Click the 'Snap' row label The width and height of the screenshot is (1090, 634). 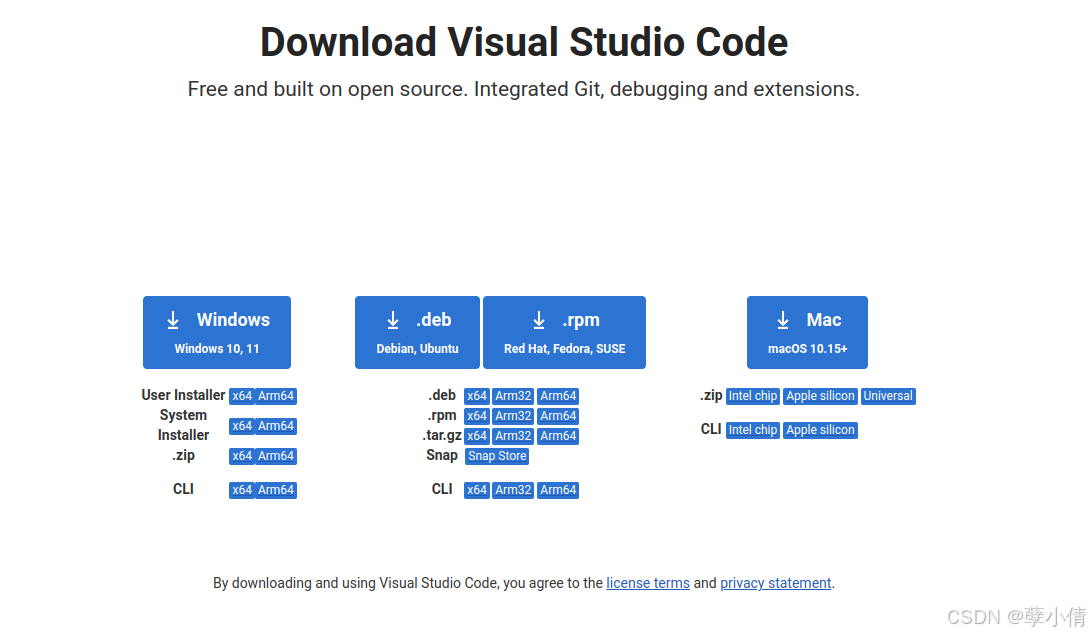pyautogui.click(x=442, y=455)
